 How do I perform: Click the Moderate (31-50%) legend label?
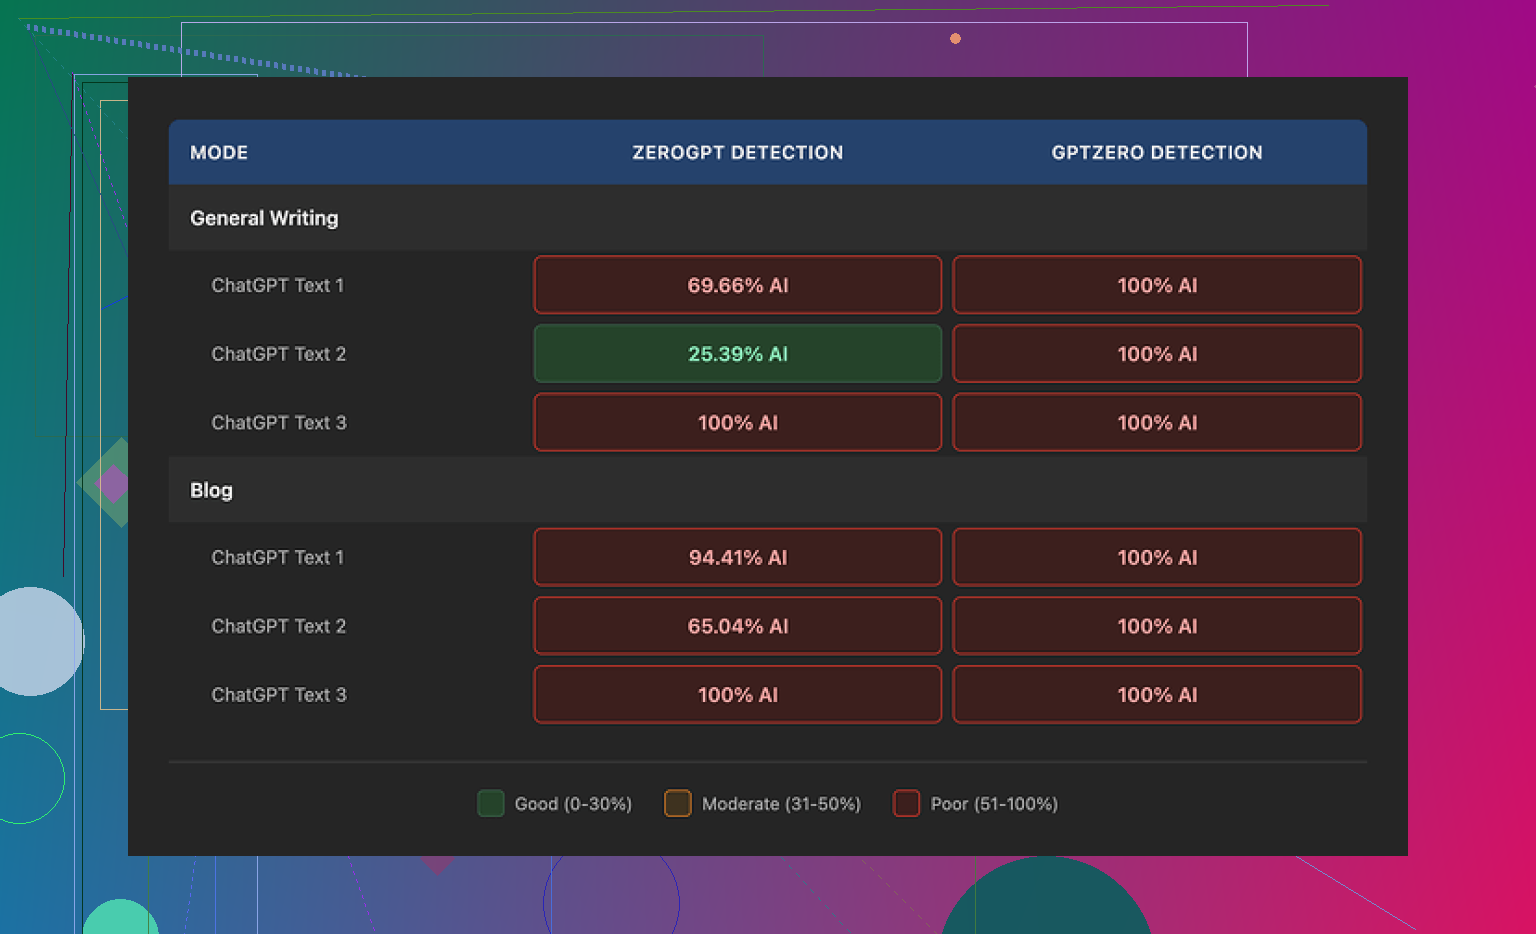click(x=781, y=804)
